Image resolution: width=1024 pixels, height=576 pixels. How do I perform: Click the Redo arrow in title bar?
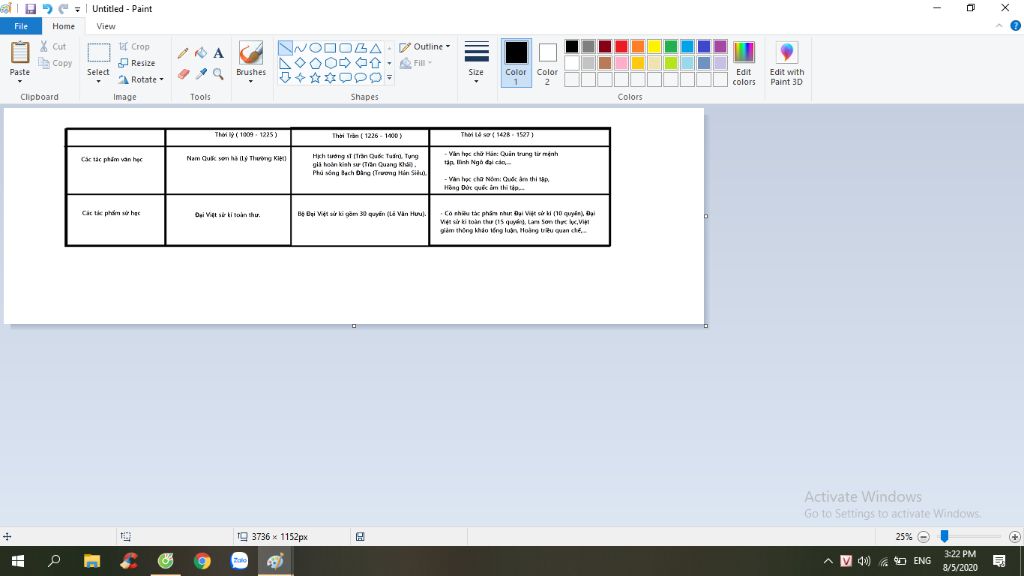point(63,8)
